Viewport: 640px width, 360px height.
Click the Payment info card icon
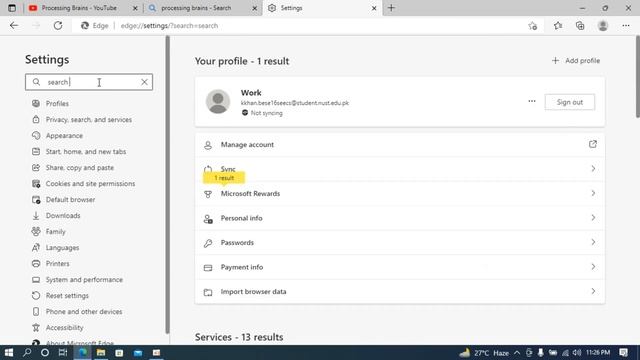click(x=208, y=268)
